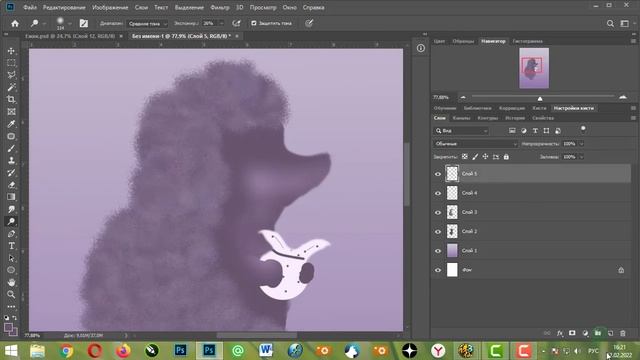Toggle the layer filter switch
640x360 pixels.
583,129
